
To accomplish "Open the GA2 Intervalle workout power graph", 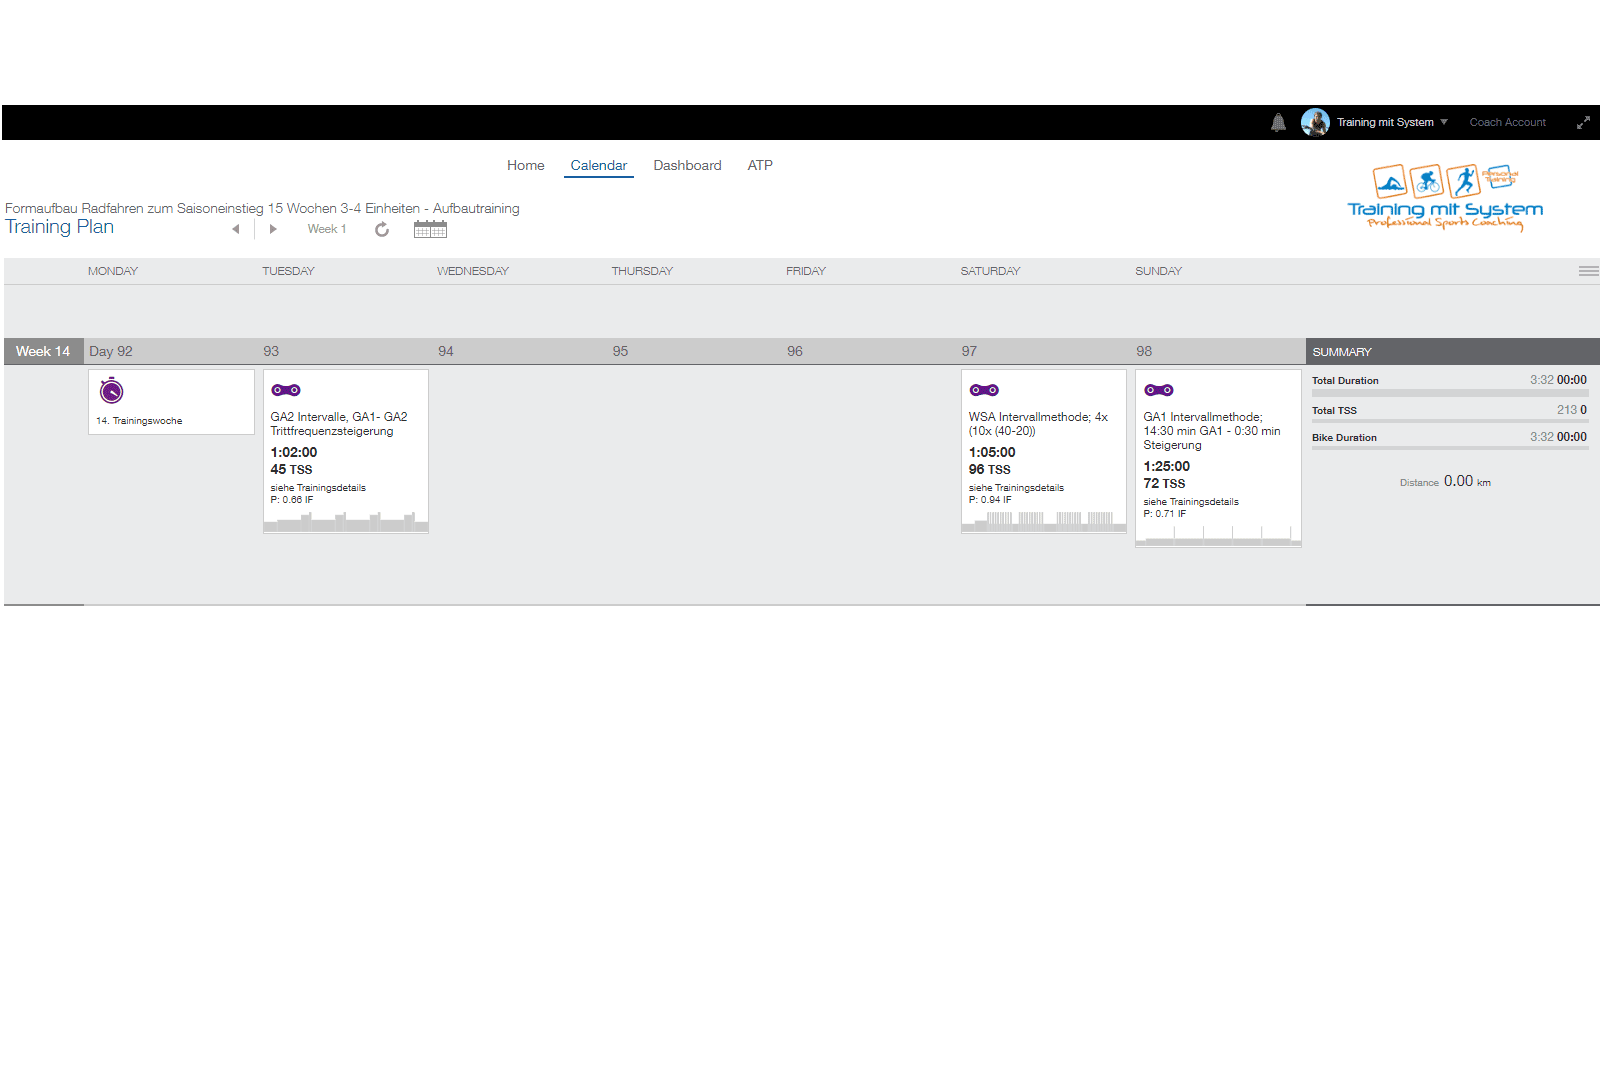I will click(346, 521).
